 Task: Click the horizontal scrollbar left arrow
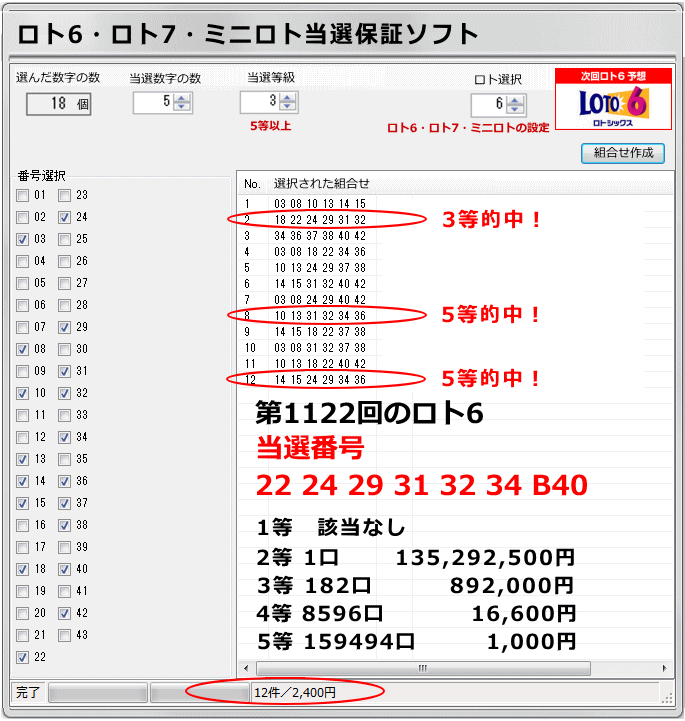[246, 668]
